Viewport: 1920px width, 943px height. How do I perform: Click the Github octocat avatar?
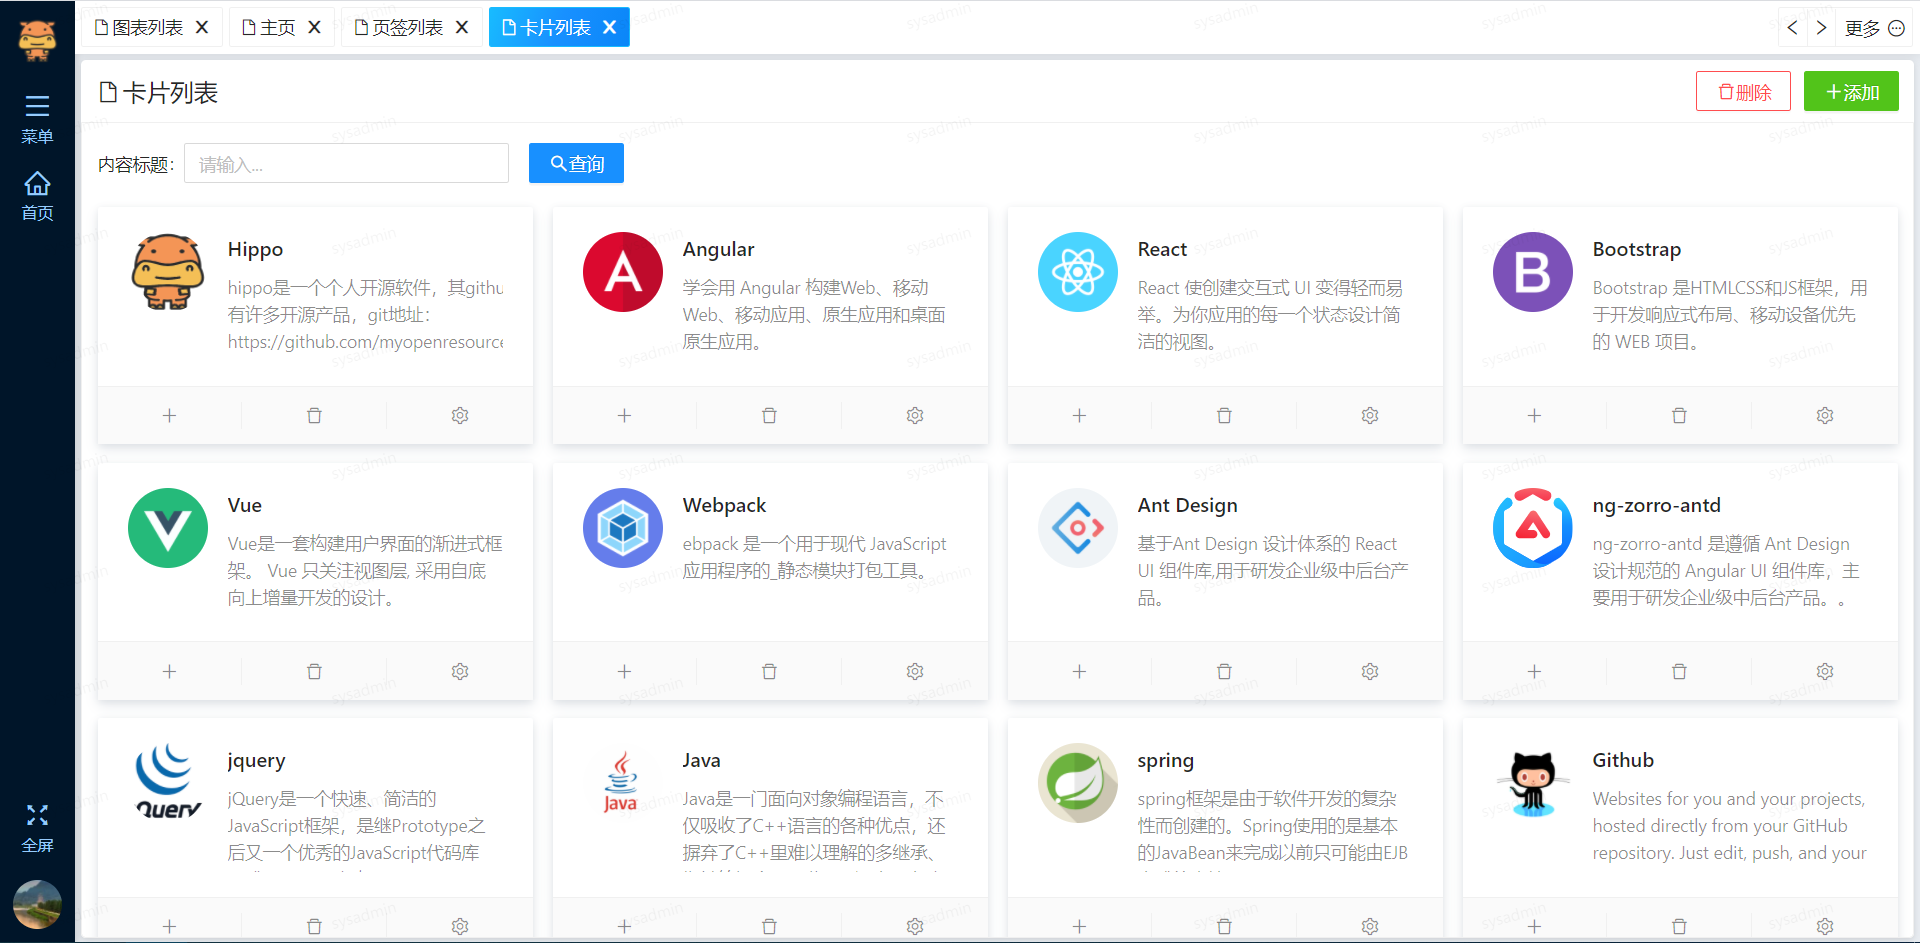1533,783
